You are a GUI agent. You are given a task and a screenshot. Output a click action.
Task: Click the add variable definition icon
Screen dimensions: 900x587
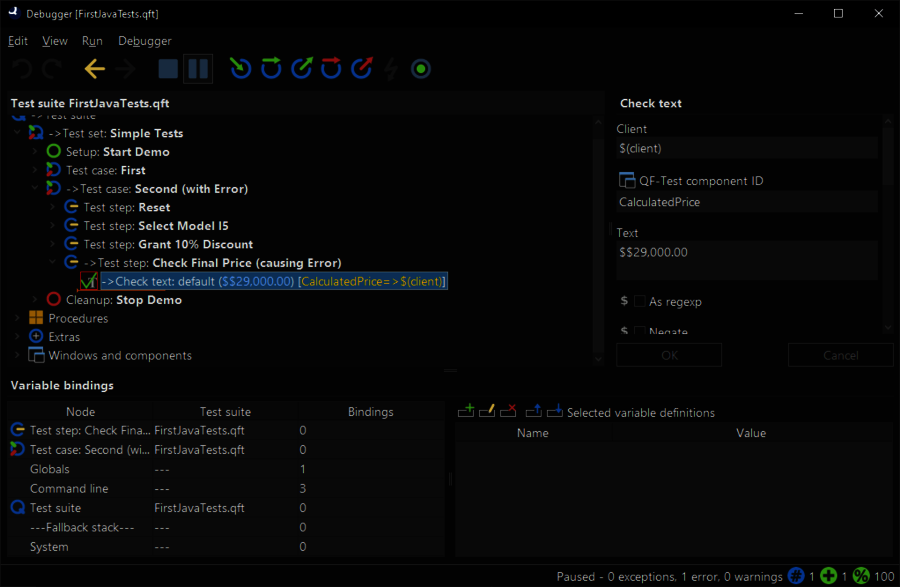466,411
